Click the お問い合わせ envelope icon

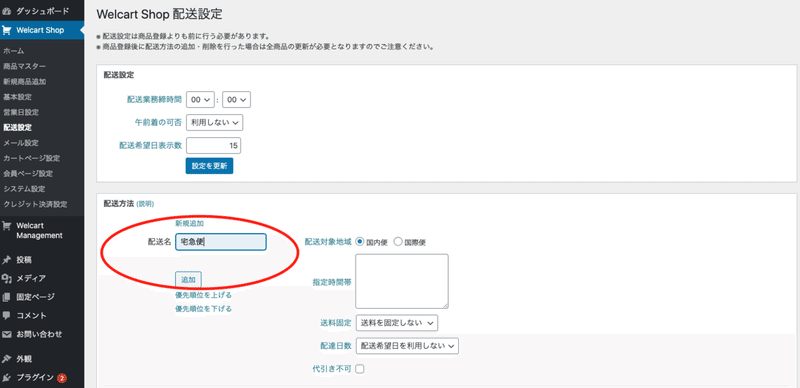(7, 334)
